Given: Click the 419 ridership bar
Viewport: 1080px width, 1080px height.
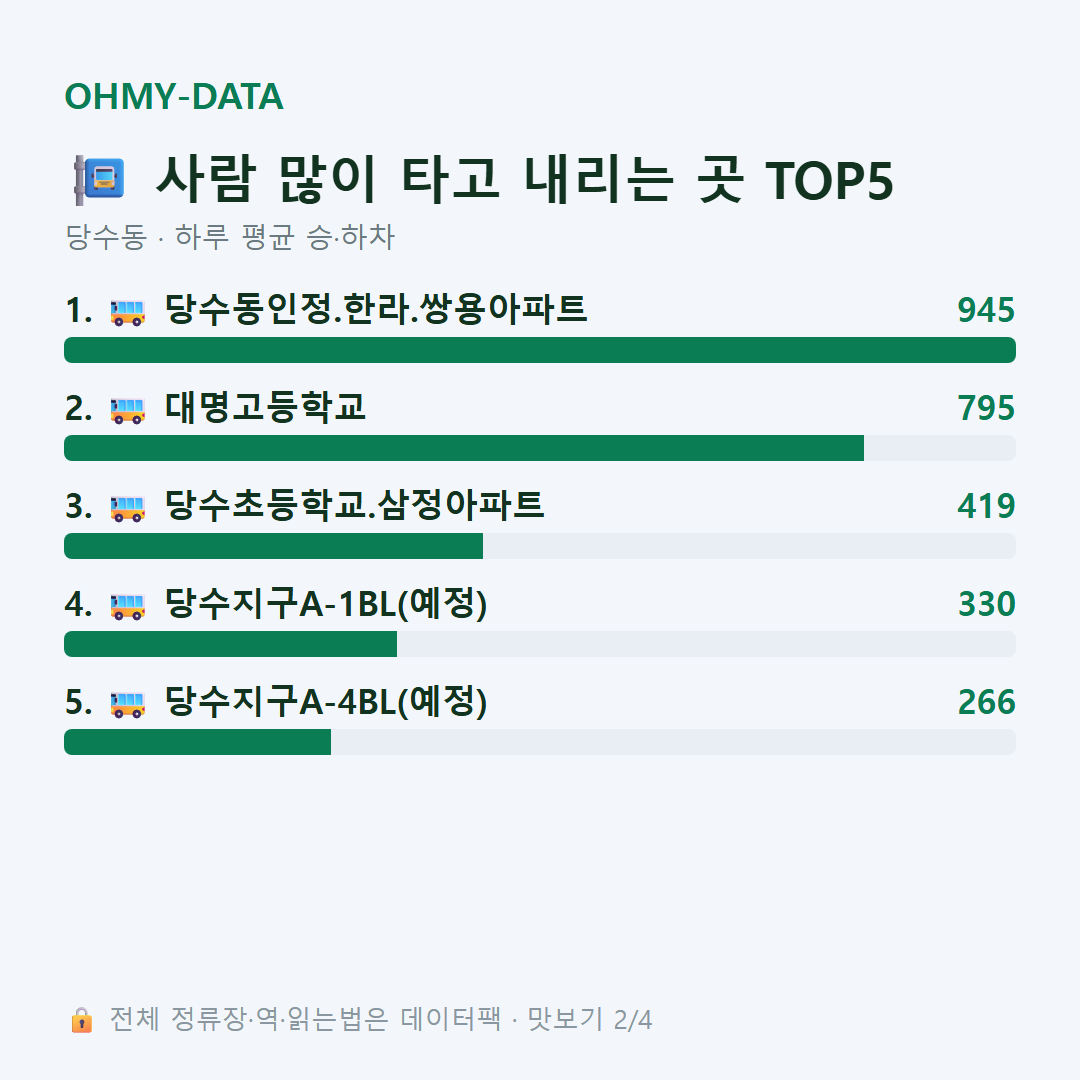Looking at the screenshot, I should click(540, 546).
